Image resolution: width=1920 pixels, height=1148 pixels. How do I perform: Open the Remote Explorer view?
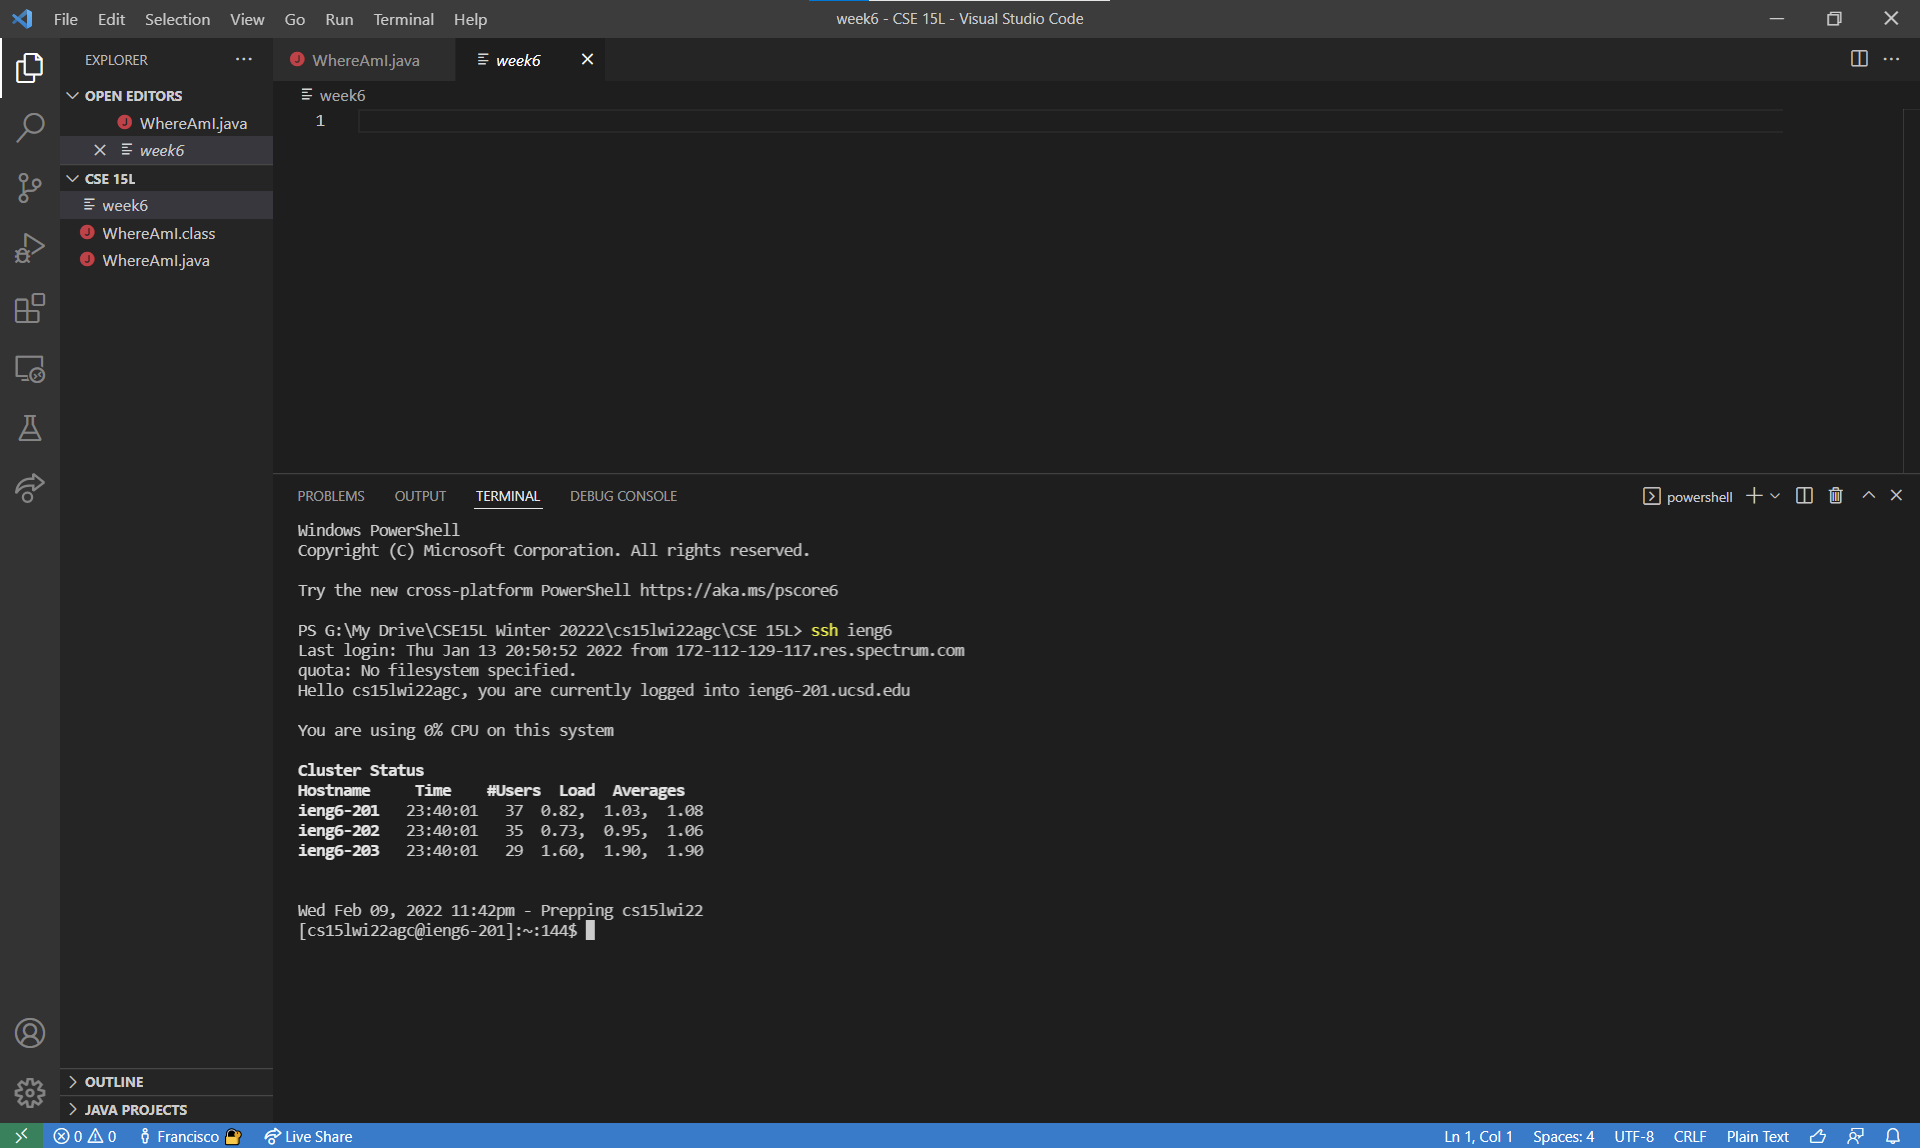(30, 369)
